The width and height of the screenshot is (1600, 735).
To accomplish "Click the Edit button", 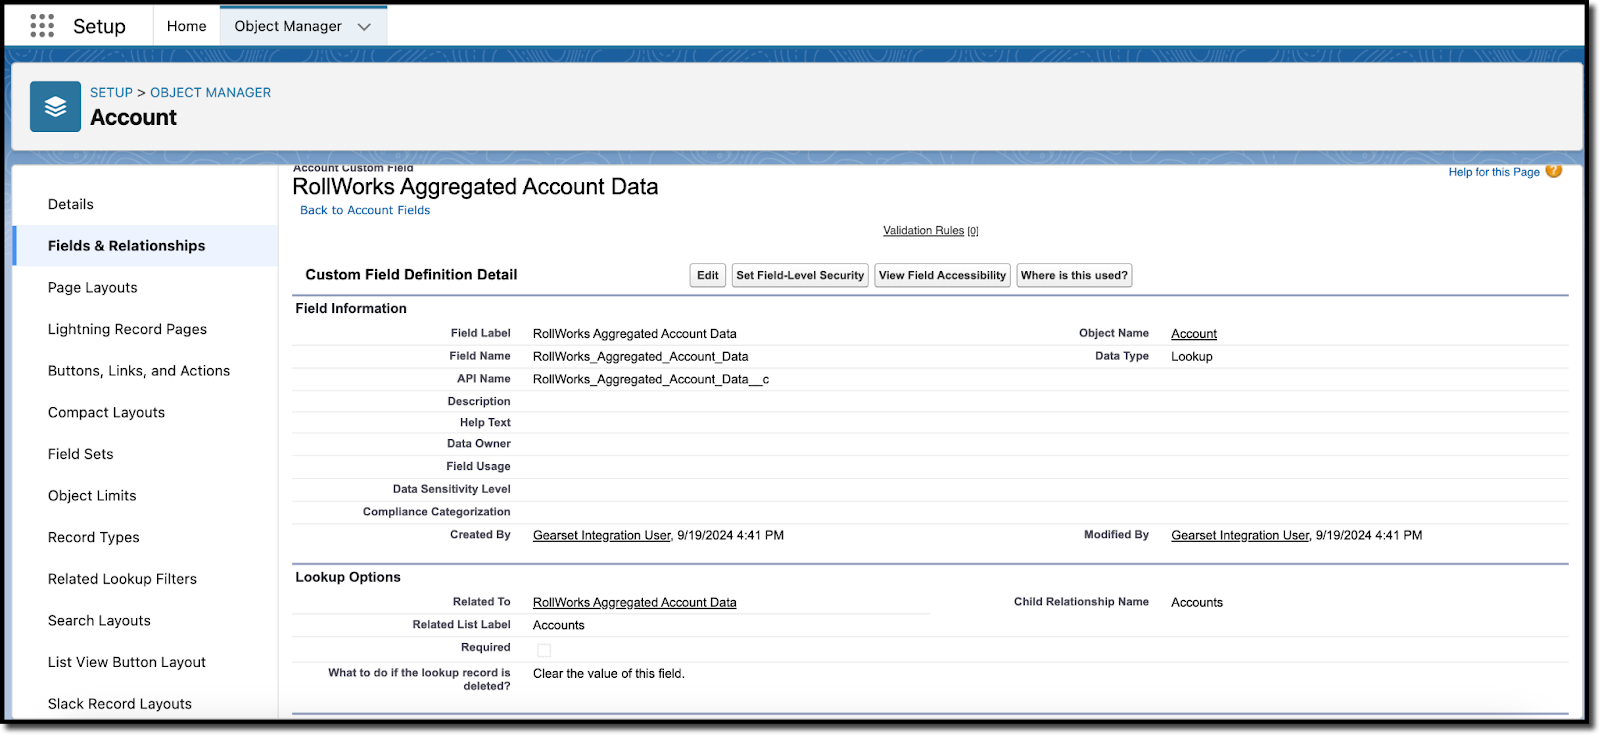I will (707, 275).
